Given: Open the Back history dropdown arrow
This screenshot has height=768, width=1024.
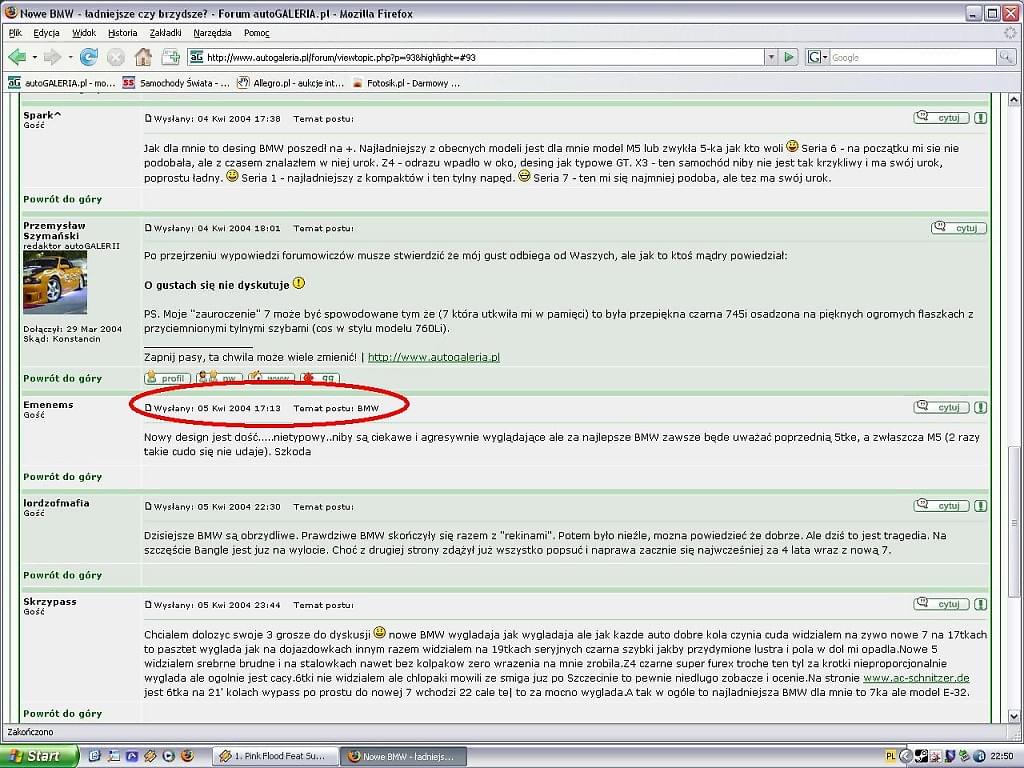Looking at the screenshot, I should (x=35, y=57).
